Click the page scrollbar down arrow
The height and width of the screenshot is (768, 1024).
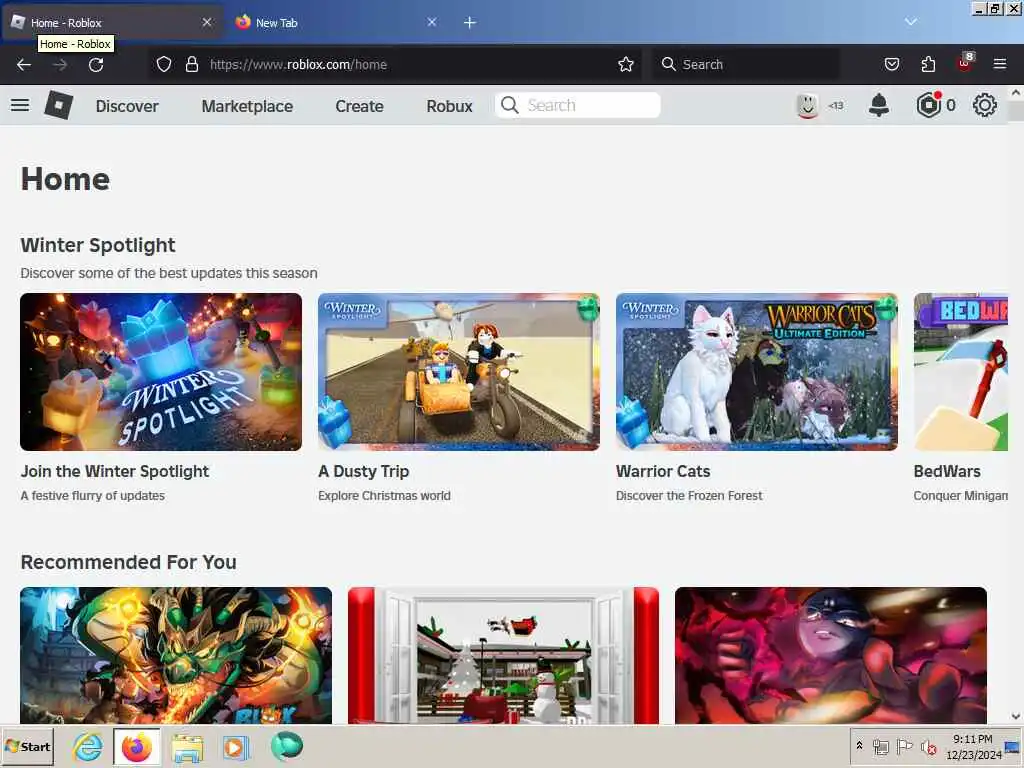(x=1016, y=716)
